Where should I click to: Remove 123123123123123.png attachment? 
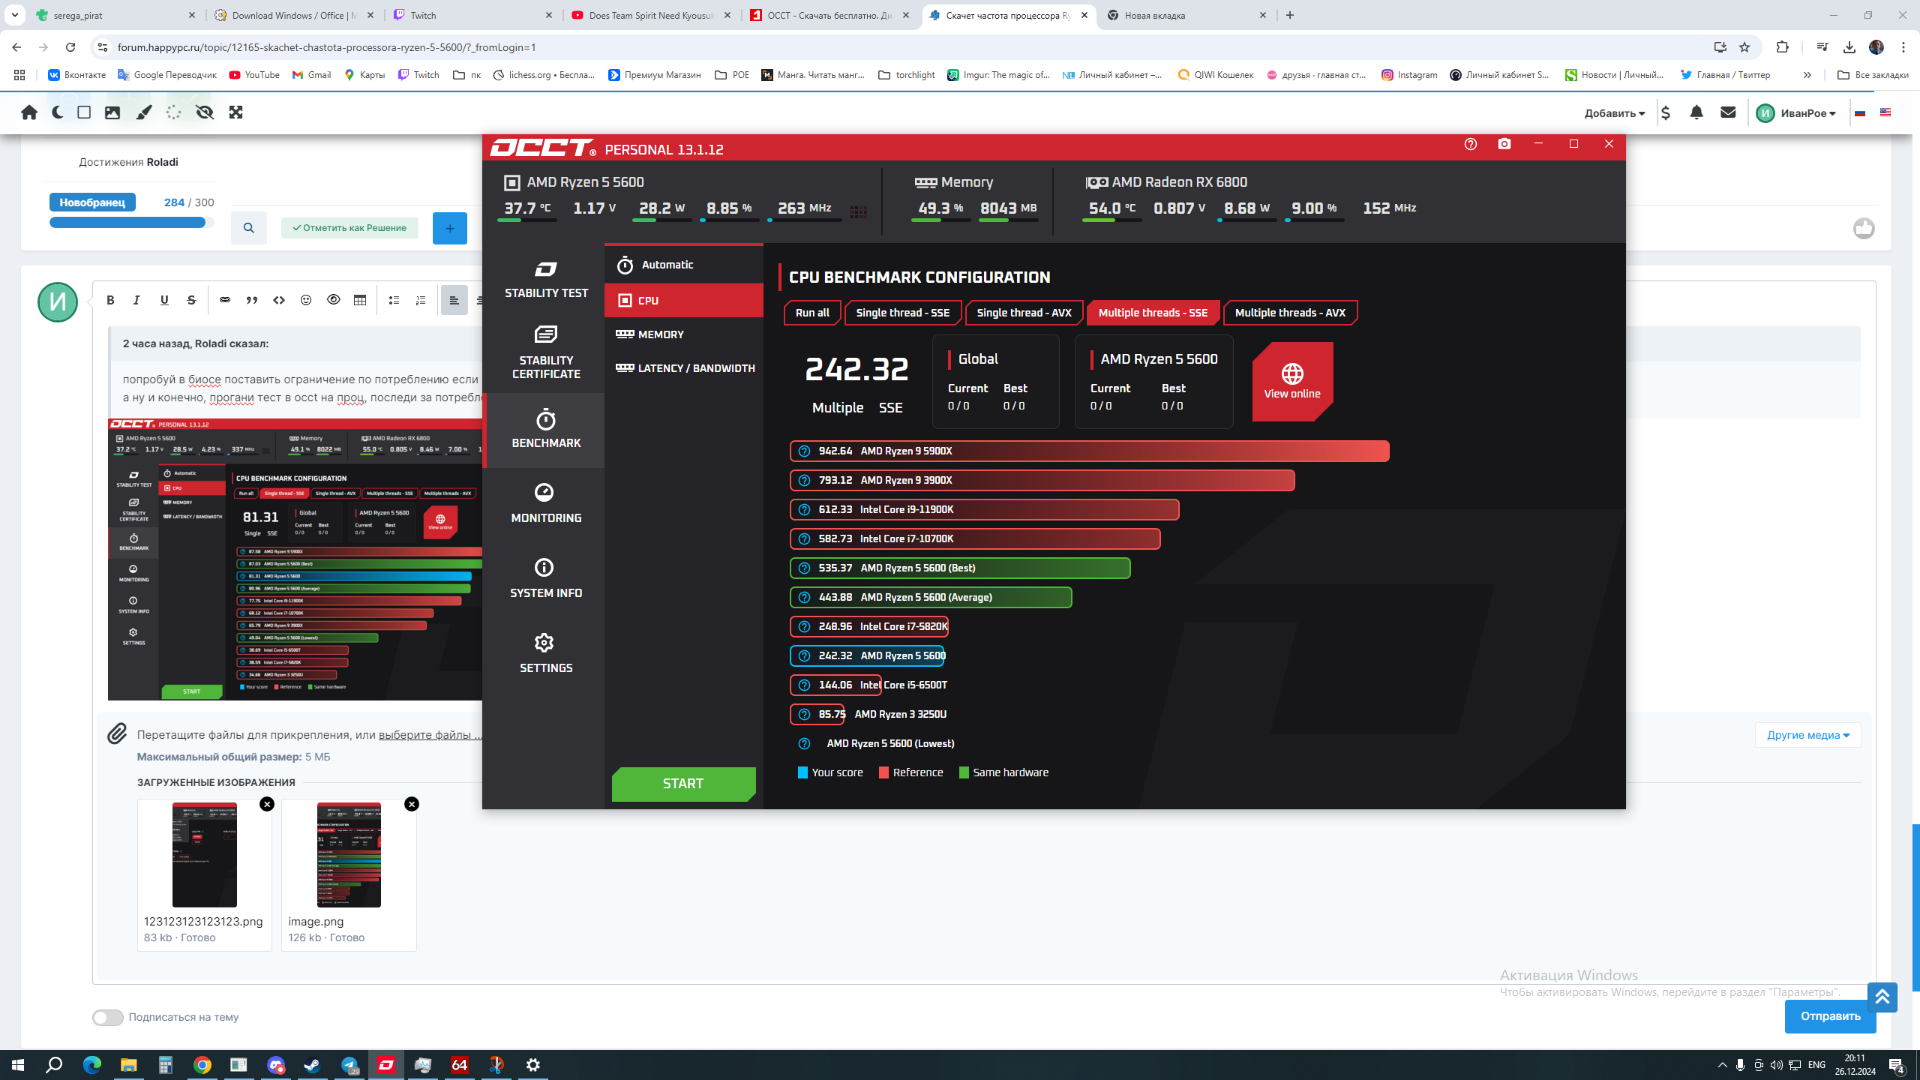point(267,804)
